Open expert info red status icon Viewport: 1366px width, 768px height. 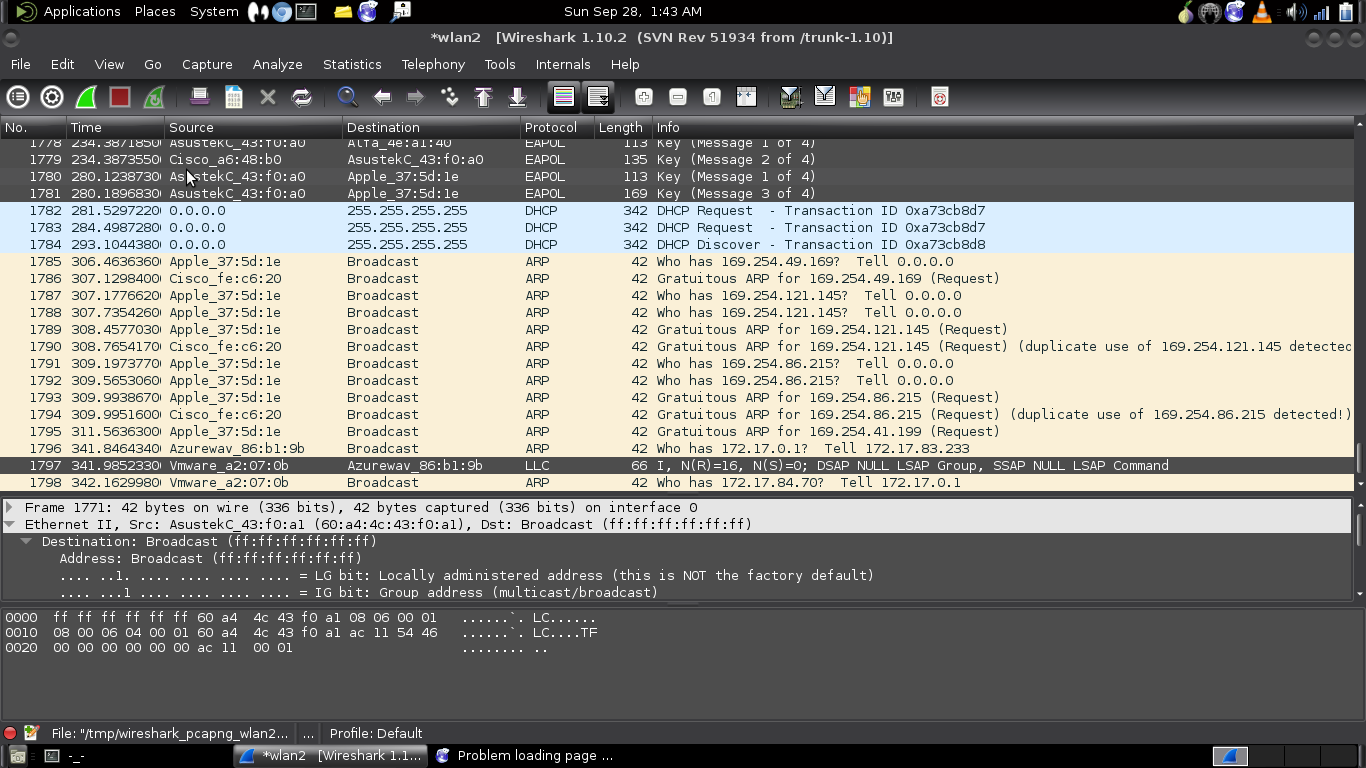click(10, 733)
